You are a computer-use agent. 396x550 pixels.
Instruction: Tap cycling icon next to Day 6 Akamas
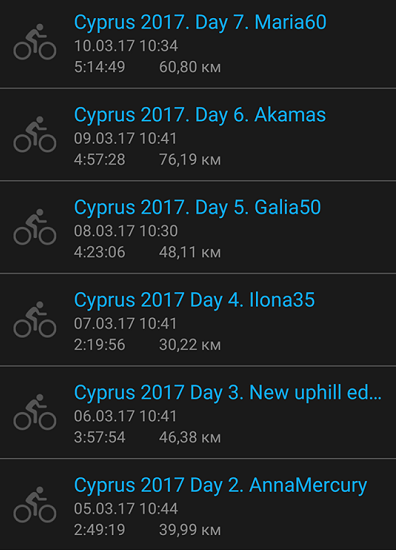[x=35, y=134]
